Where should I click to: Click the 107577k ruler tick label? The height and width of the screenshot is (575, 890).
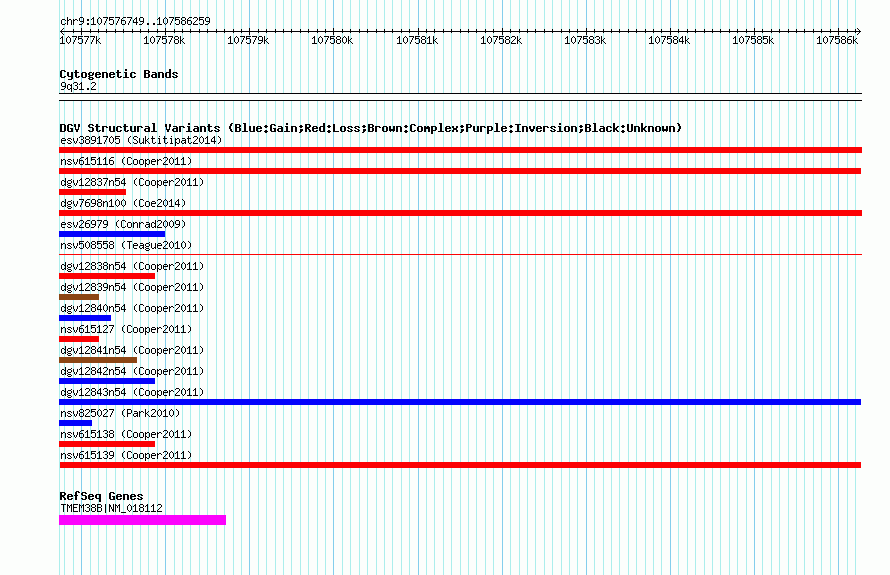[x=80, y=40]
